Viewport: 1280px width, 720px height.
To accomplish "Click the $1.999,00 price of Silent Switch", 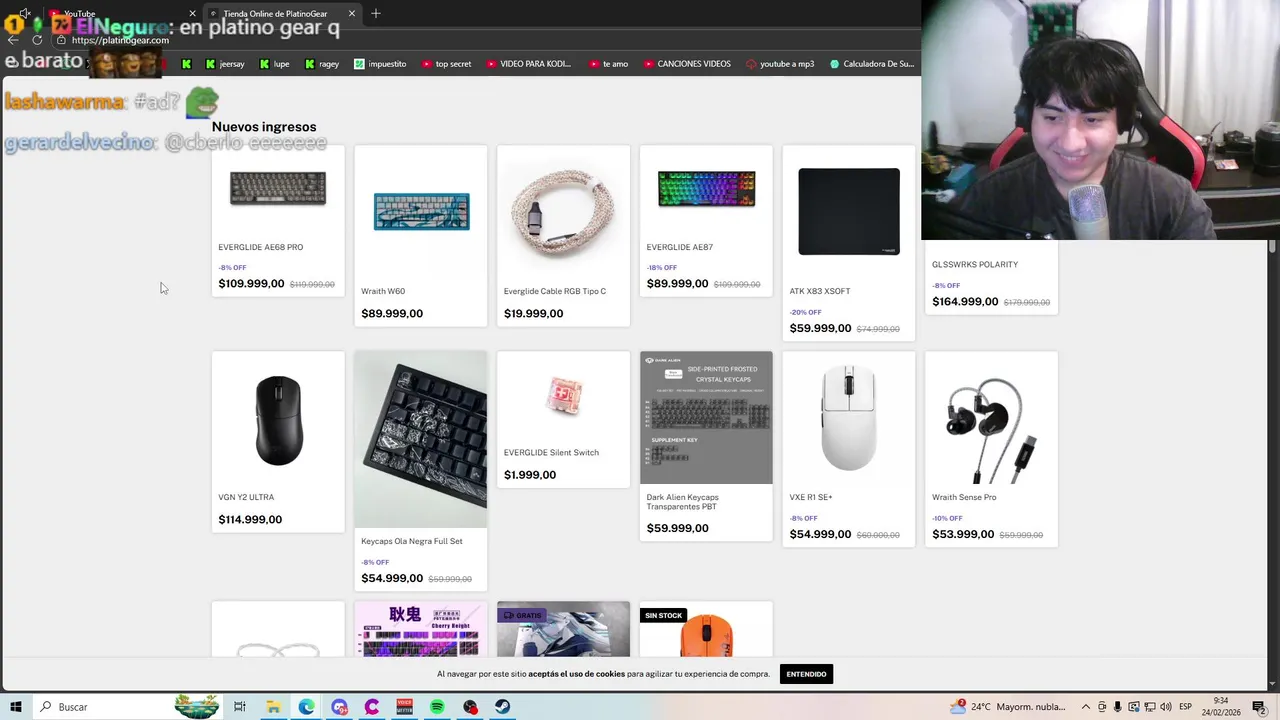I will (530, 475).
